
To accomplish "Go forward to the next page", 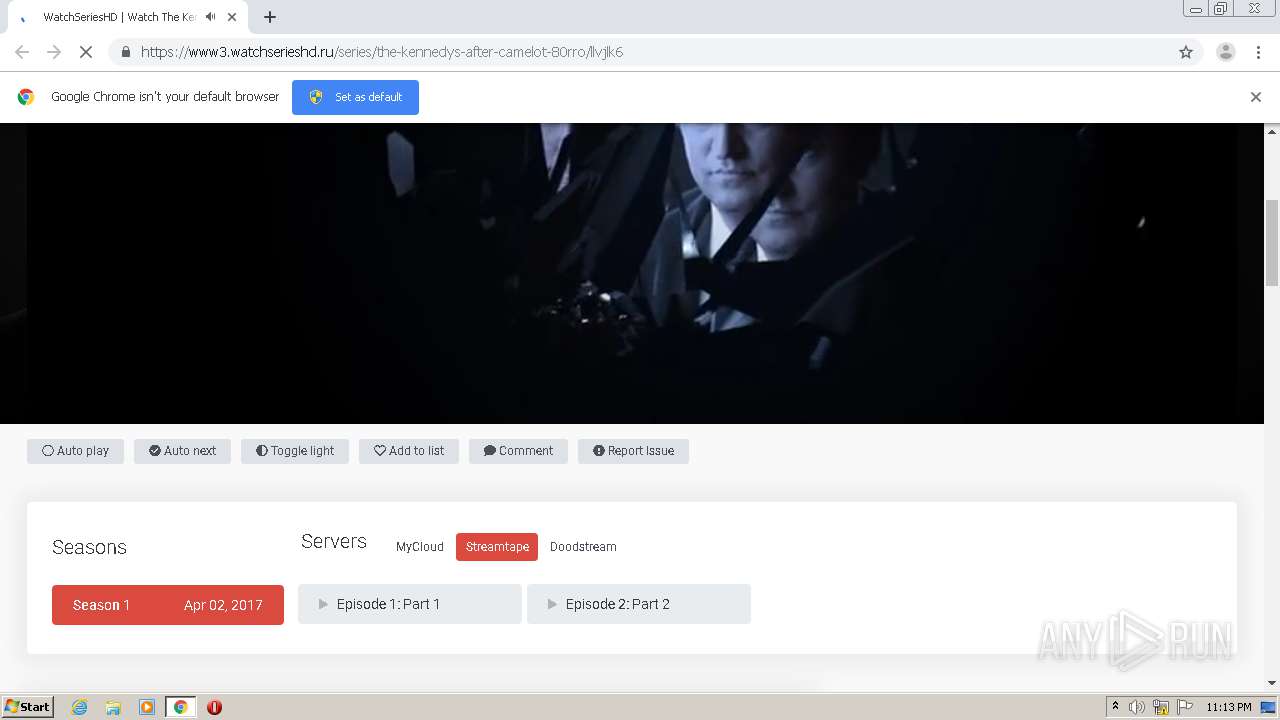I will coord(54,52).
